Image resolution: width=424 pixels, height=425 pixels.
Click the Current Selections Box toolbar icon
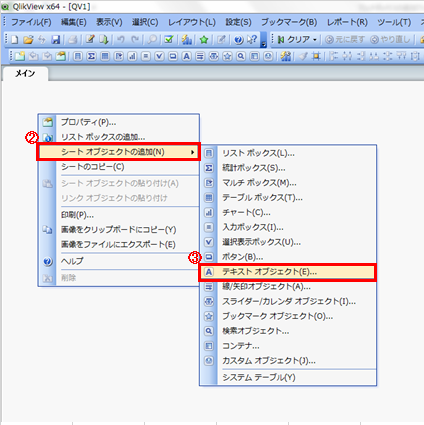tap(159, 56)
